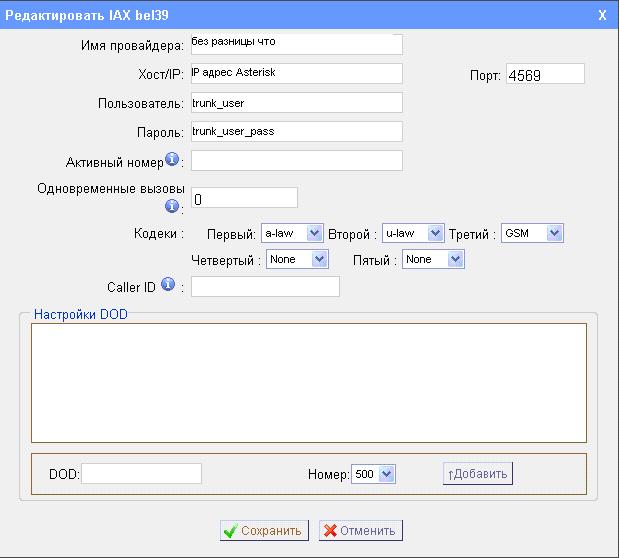The width and height of the screenshot is (619, 558).
Task: Click info icon next to Caller ID
Action: pos(167,286)
